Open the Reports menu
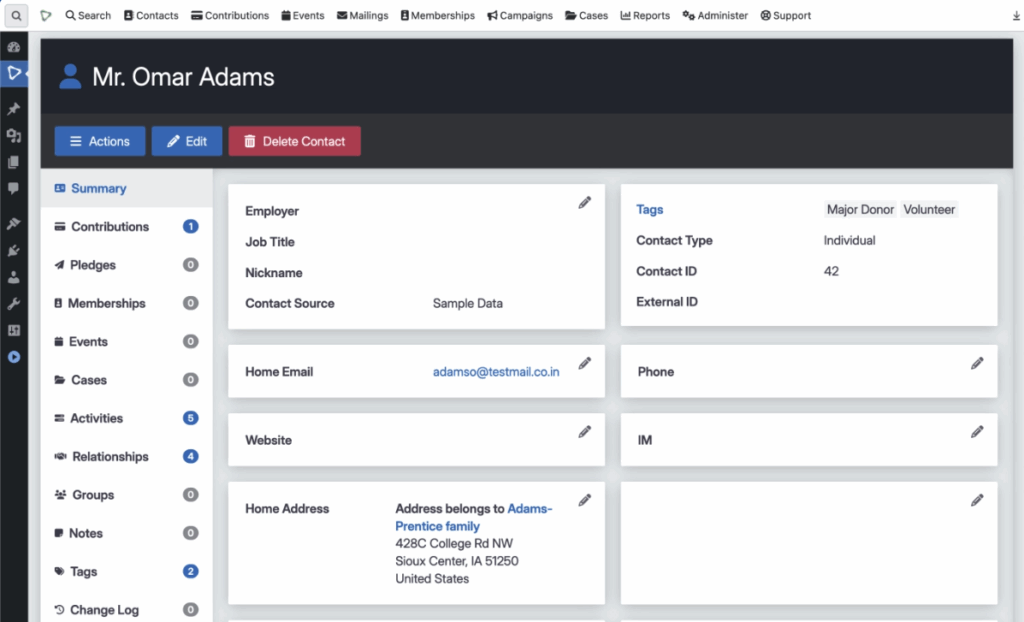Screen dimensions: 1024x622 point(645,16)
